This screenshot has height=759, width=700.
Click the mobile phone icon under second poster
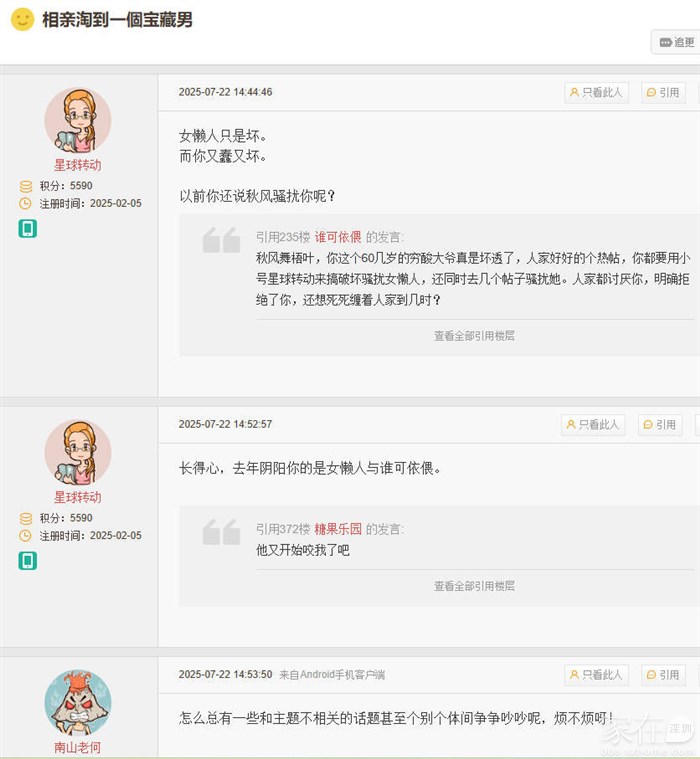click(x=27, y=561)
